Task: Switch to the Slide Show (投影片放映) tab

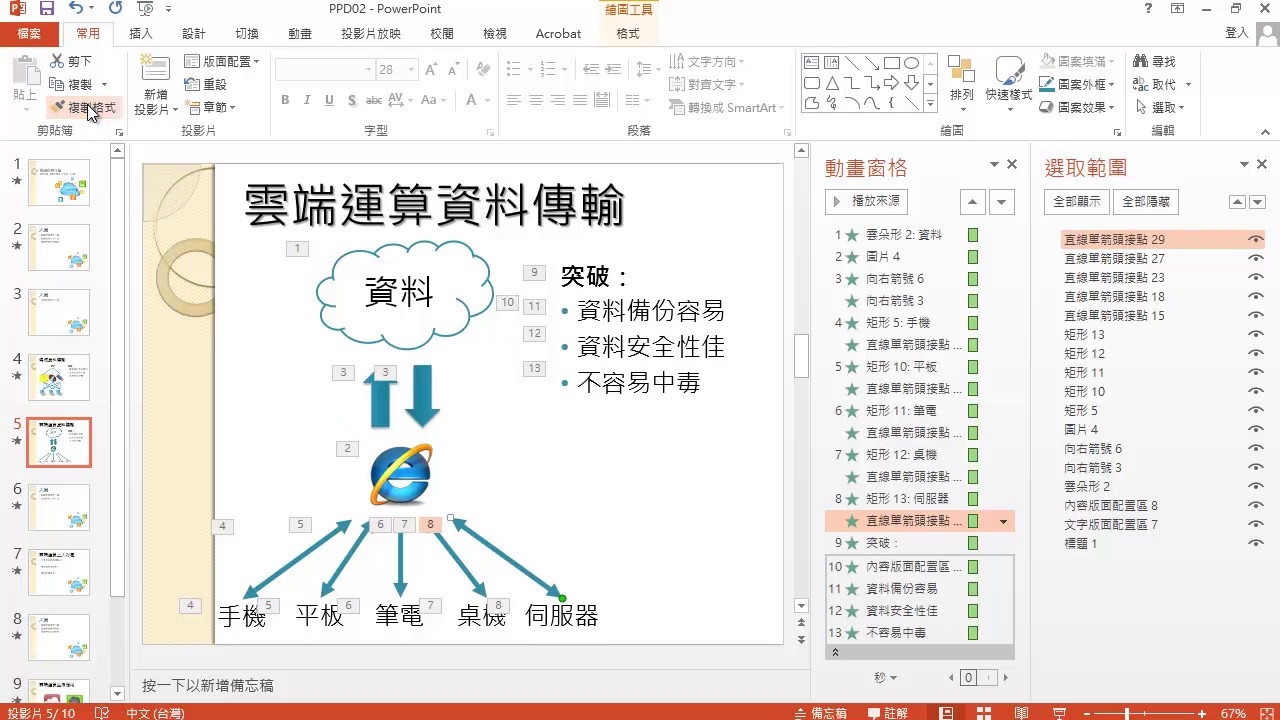Action: tap(371, 33)
